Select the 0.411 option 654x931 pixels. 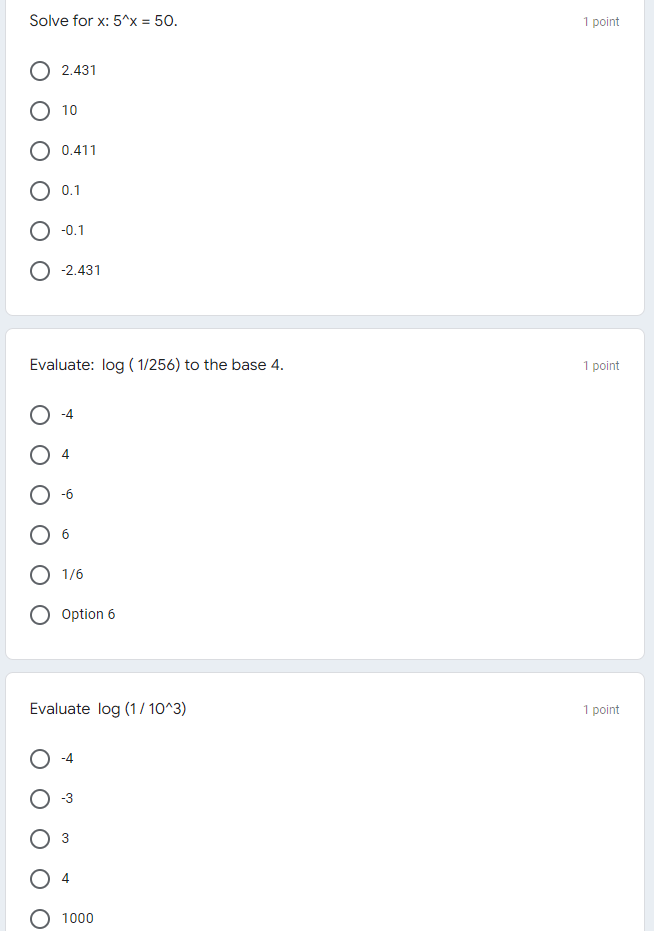point(40,150)
